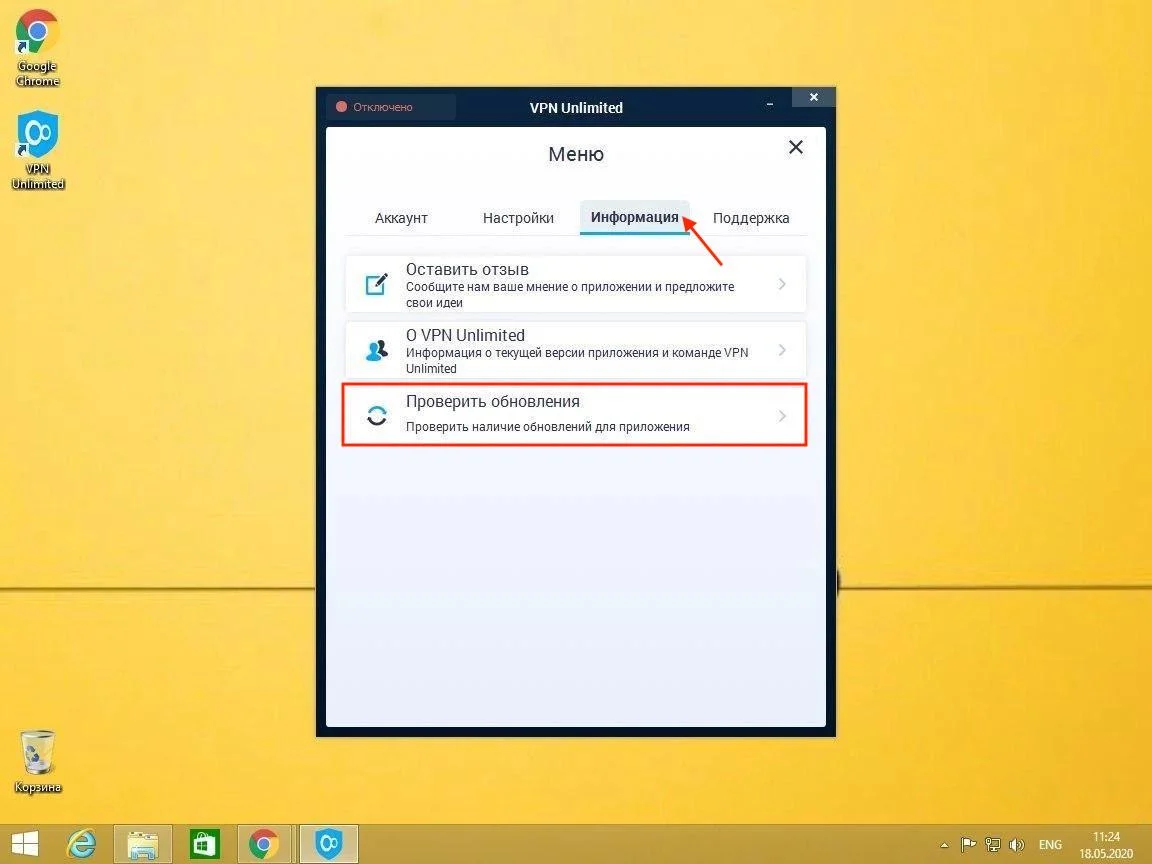The height and width of the screenshot is (864, 1152).
Task: Expand the Проверить обновления chevron arrow
Action: coord(782,416)
